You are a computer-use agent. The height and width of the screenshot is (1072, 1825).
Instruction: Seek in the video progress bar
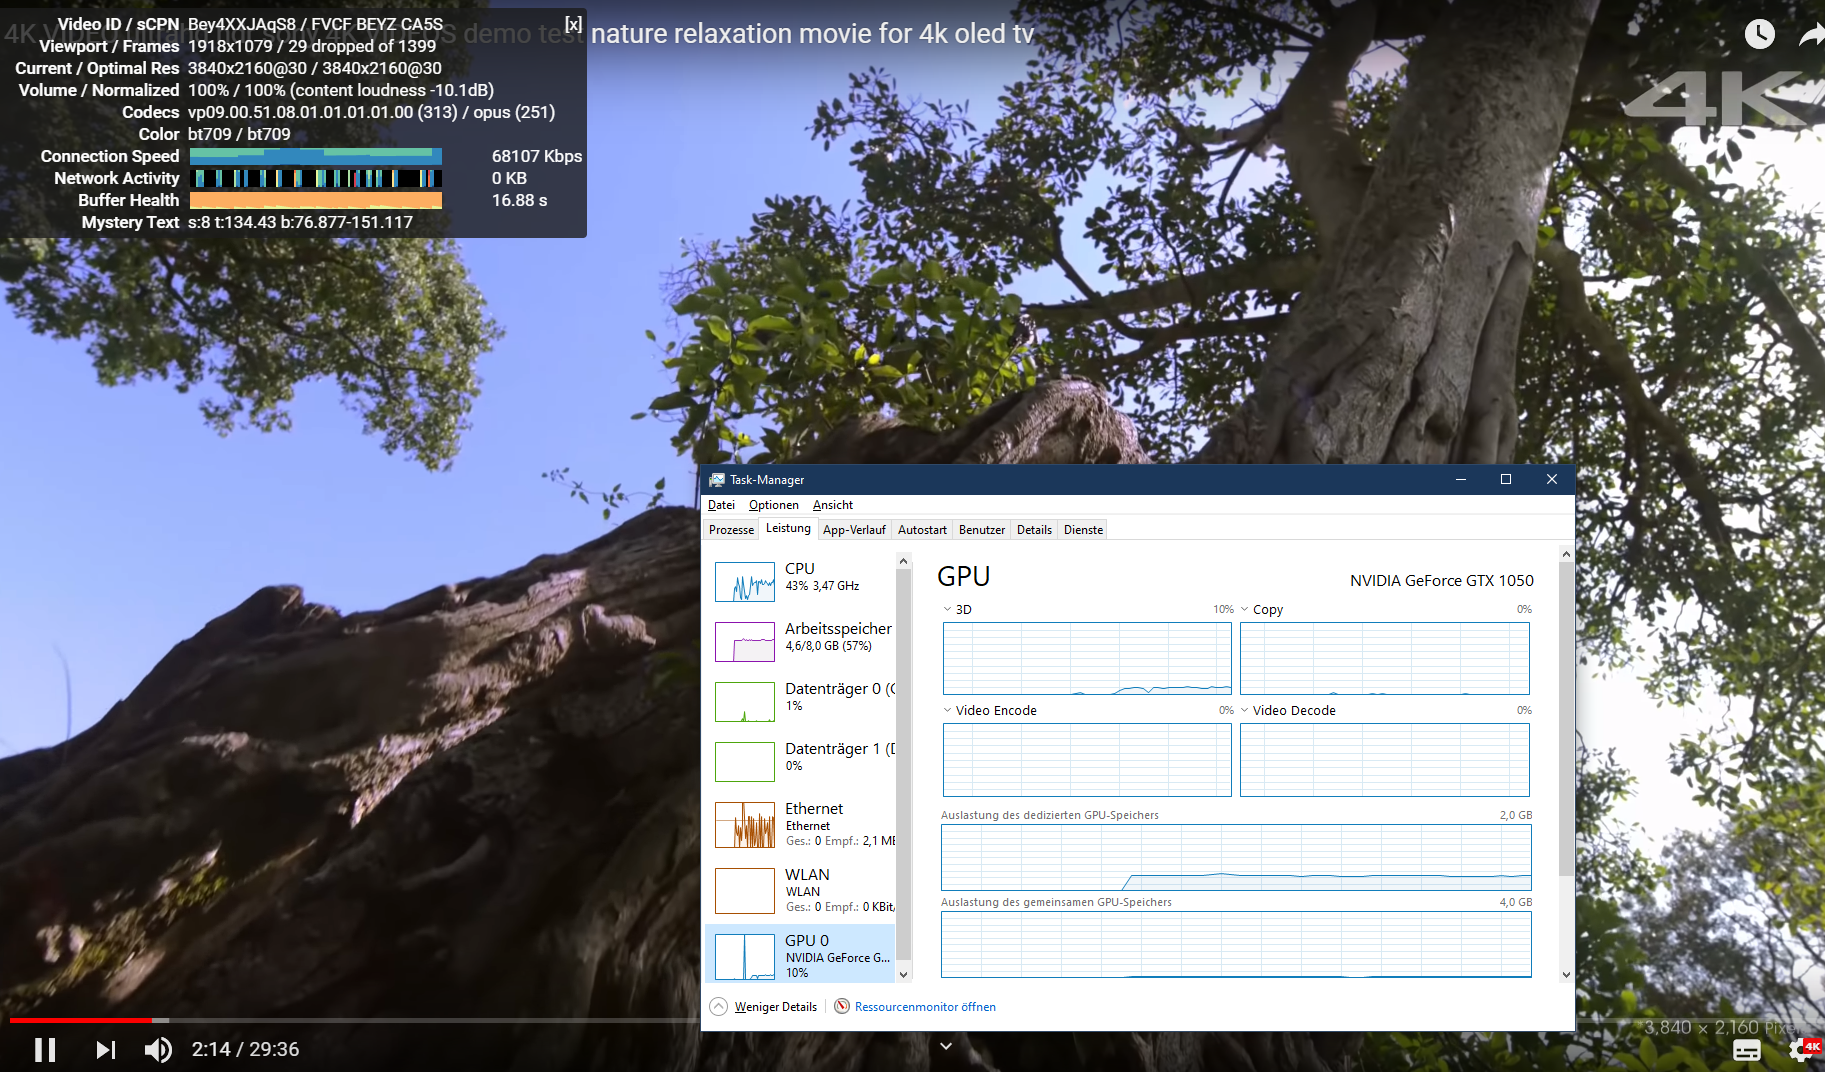point(400,1020)
